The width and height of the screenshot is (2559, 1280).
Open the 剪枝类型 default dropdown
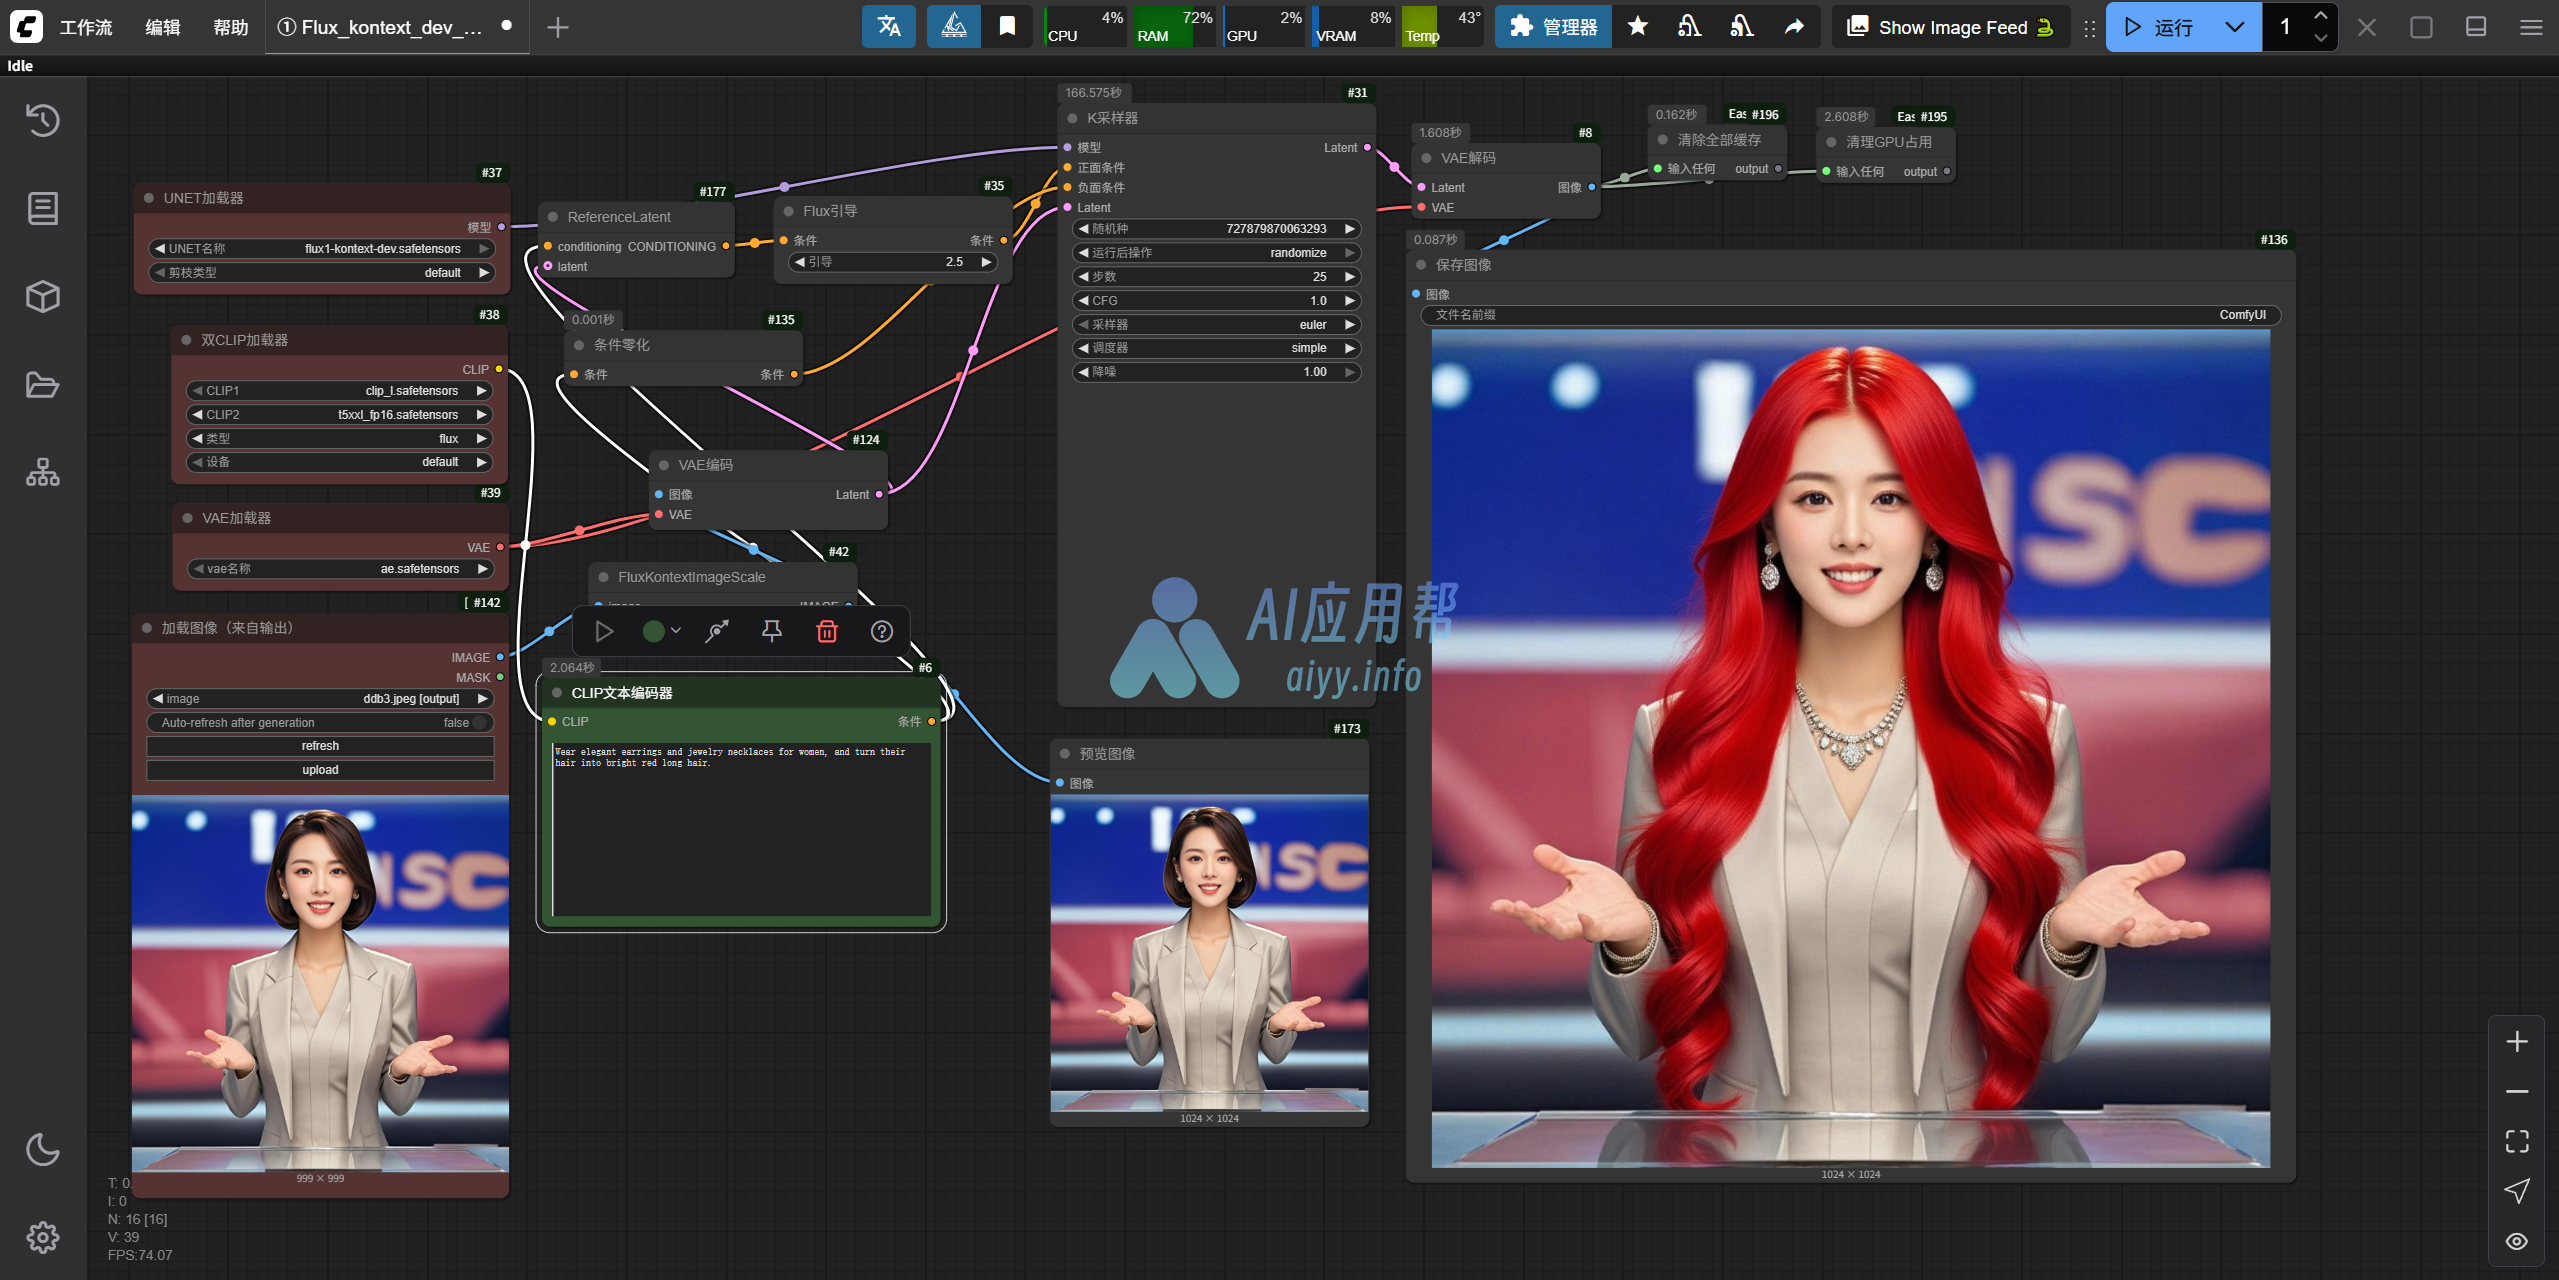point(321,273)
